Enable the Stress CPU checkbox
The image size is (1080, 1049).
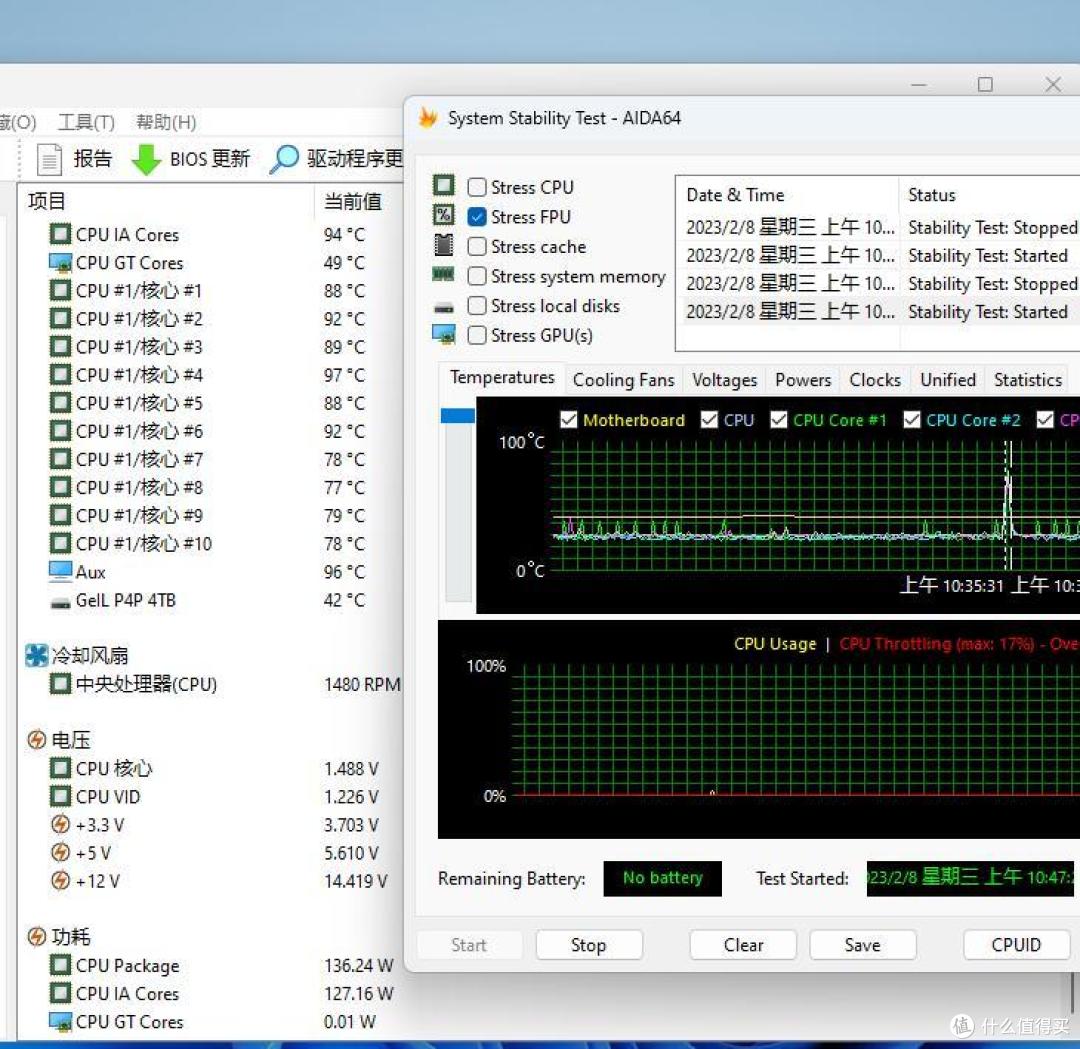coord(477,187)
